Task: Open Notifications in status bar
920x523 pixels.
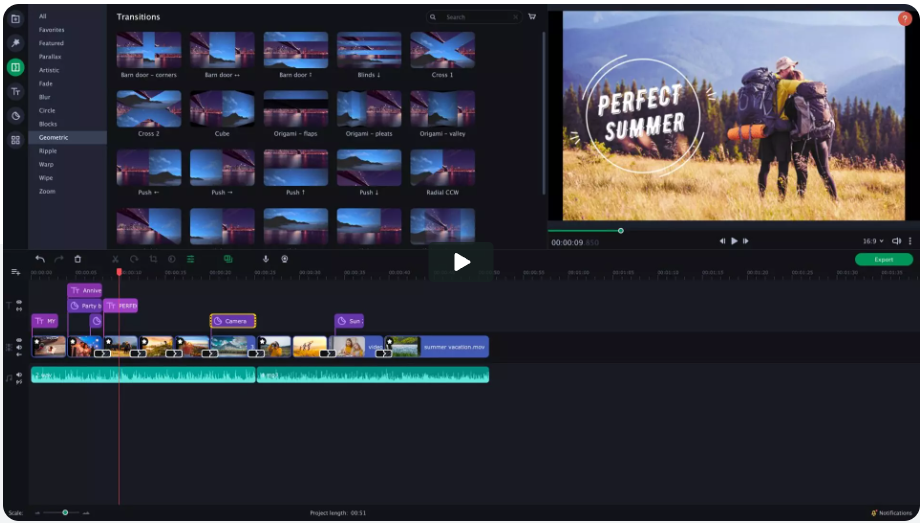Action: pyautogui.click(x=892, y=513)
